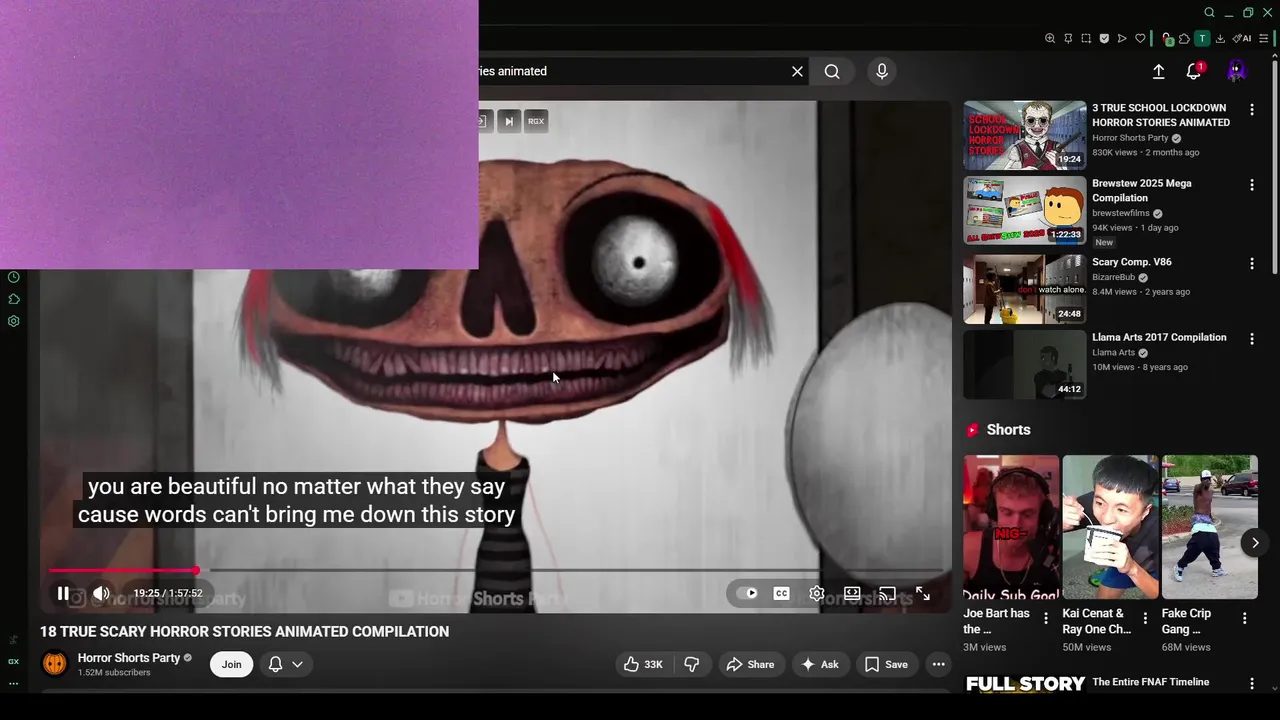
Task: Open browser downloads icon
Action: tap(1220, 39)
